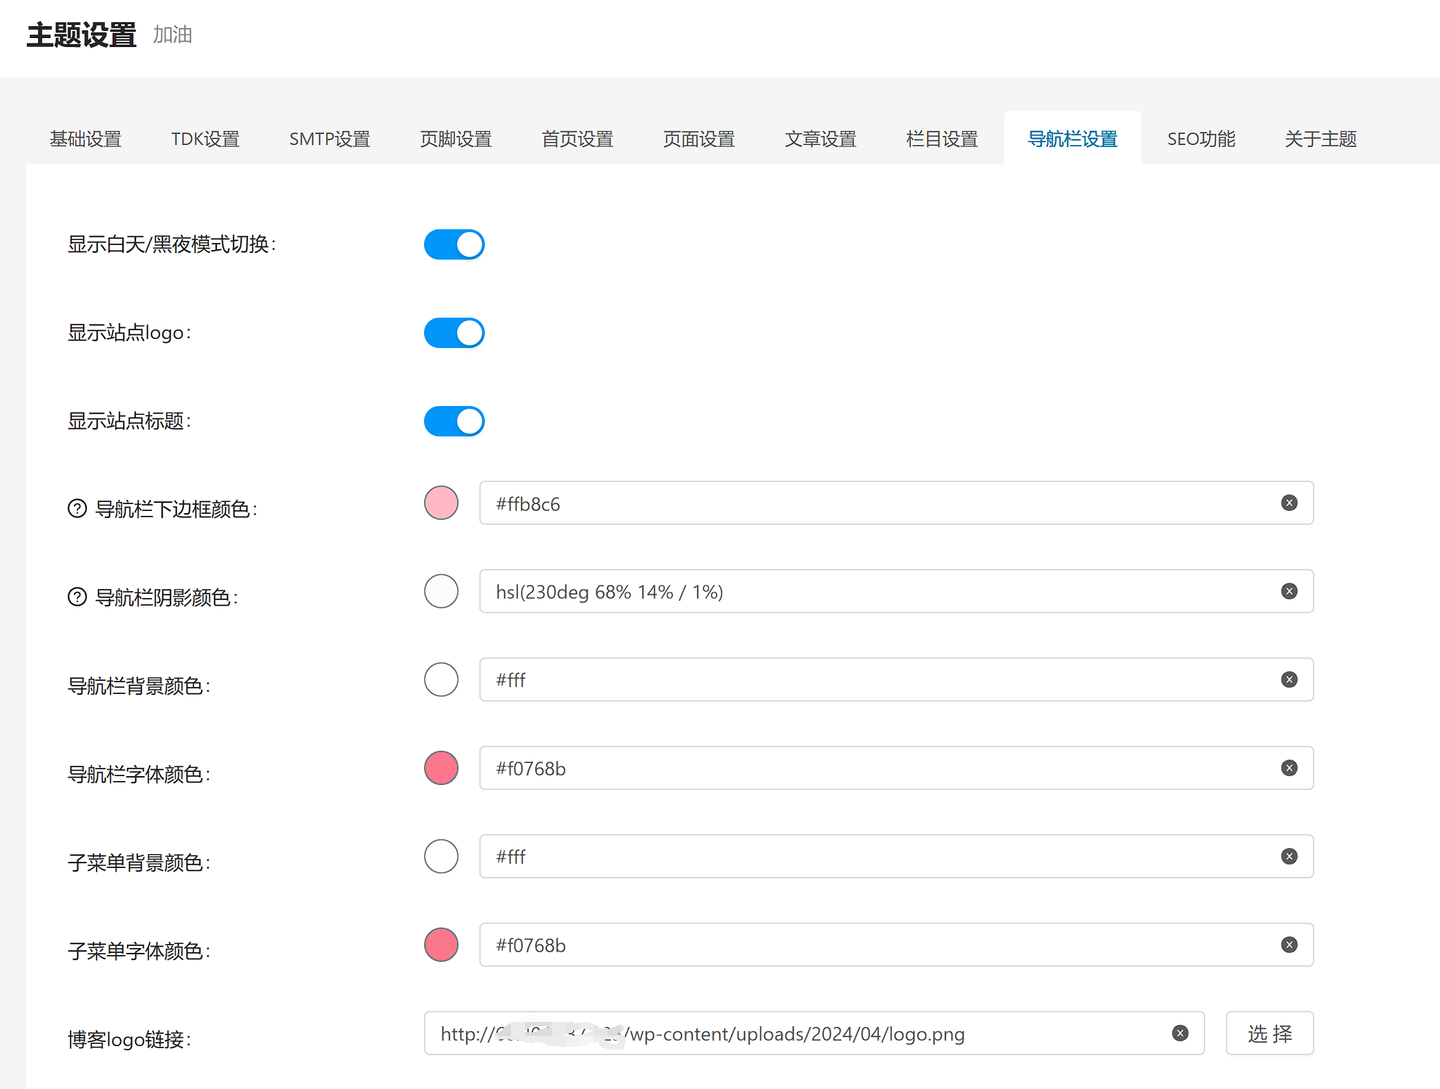Viewport: 1440px width, 1089px height.
Task: Open the 栏目设置 tab
Action: pyautogui.click(x=942, y=139)
